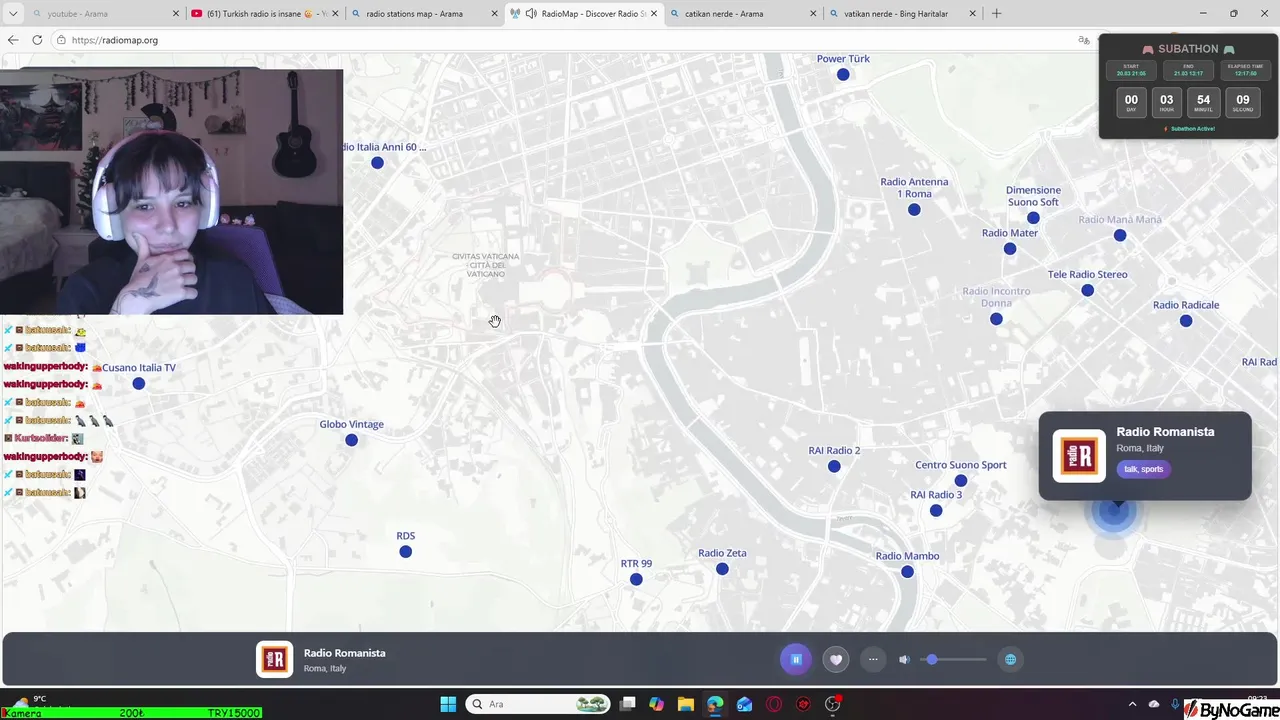Reload the radiomap.org page
The image size is (1280, 720).
tap(37, 40)
